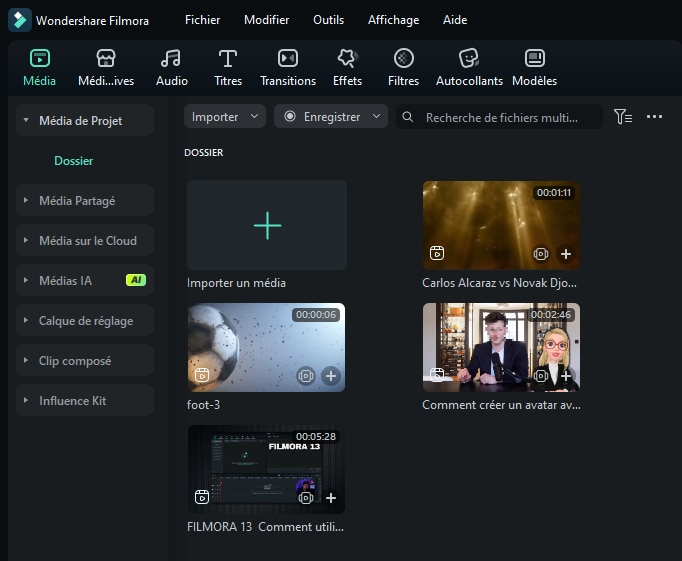Screen dimensions: 682x561
Task: Open the Affichage menu
Action: pyautogui.click(x=393, y=20)
